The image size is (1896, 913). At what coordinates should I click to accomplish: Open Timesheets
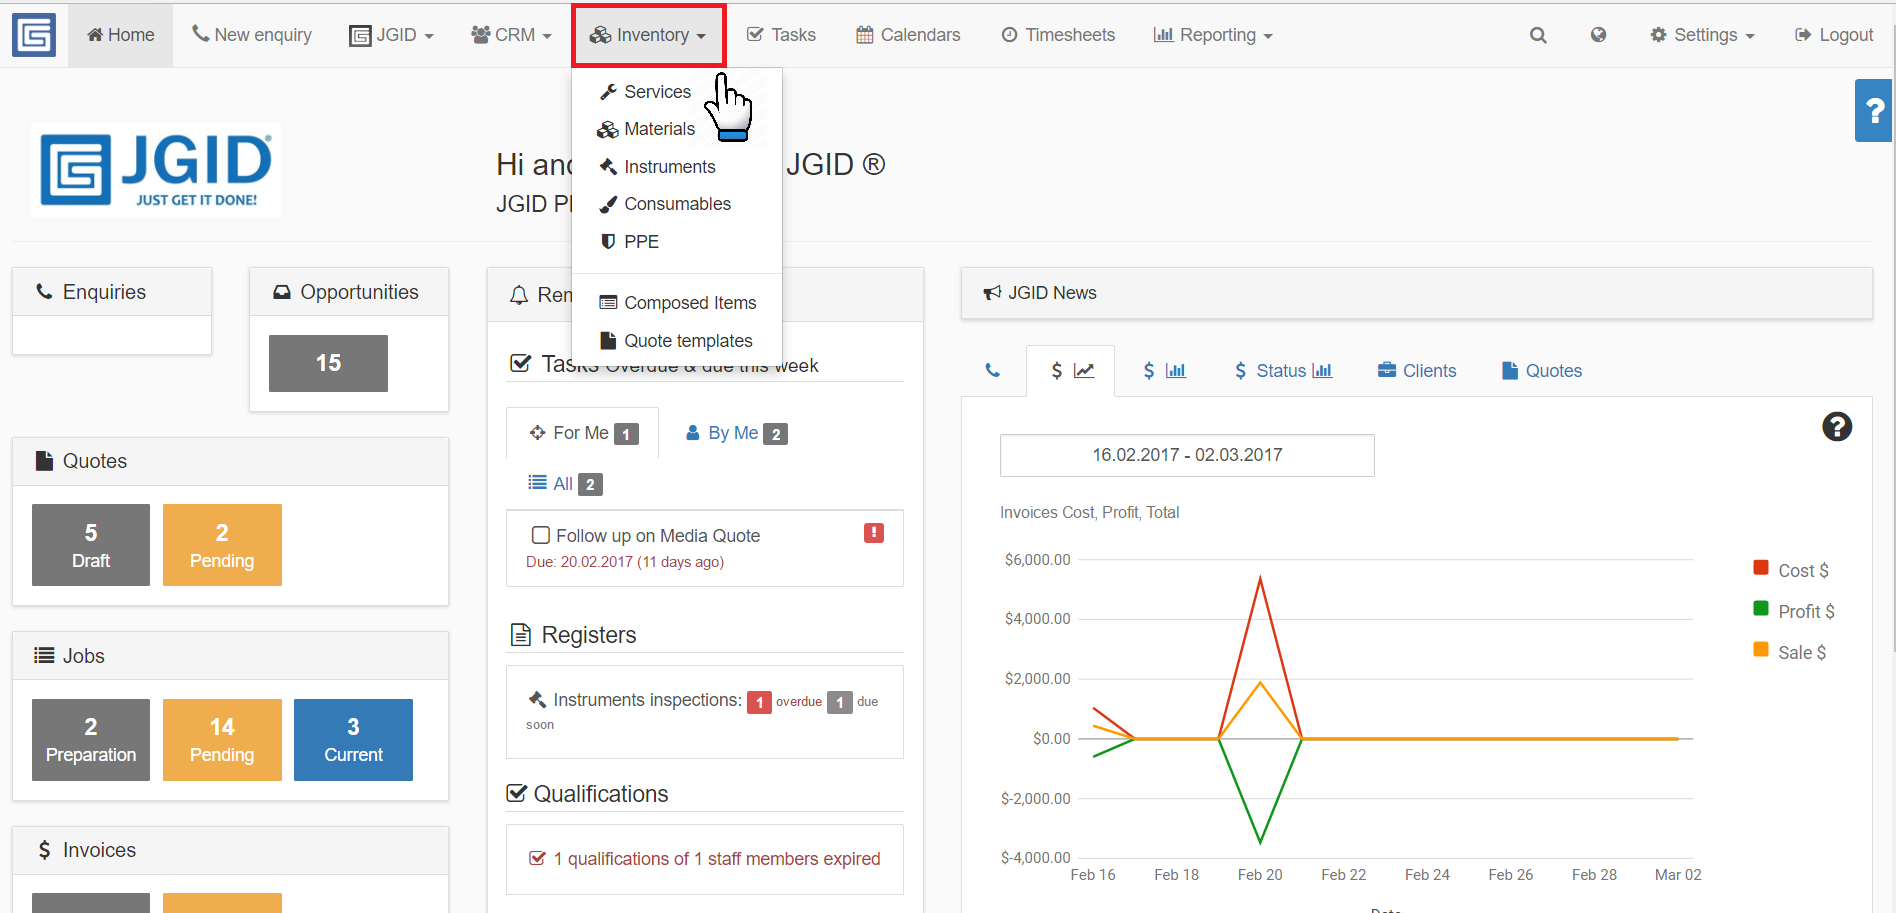(1058, 35)
